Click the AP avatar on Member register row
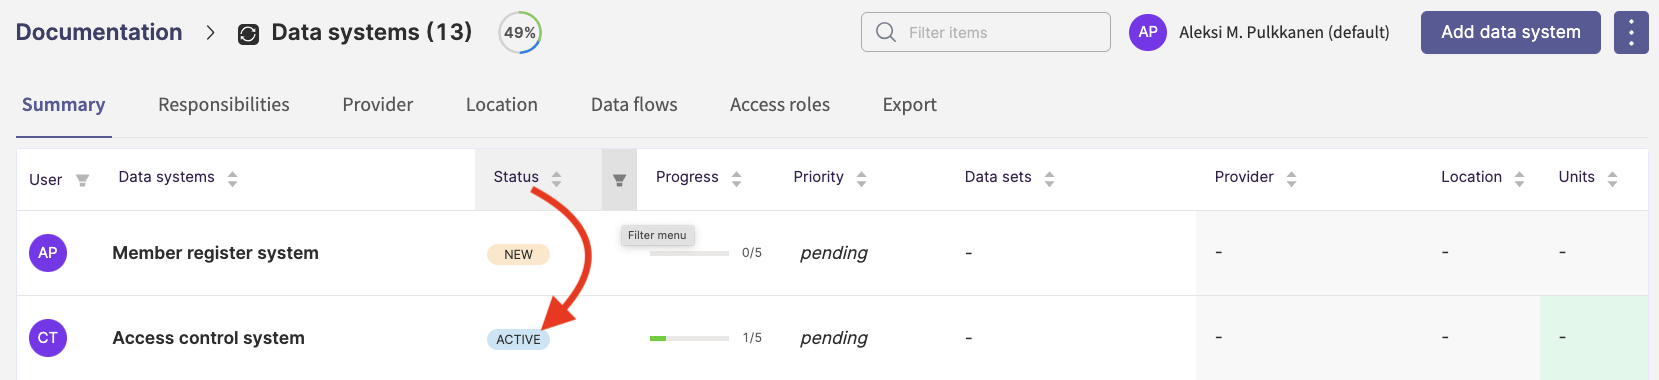The height and width of the screenshot is (380, 1659). (x=48, y=253)
